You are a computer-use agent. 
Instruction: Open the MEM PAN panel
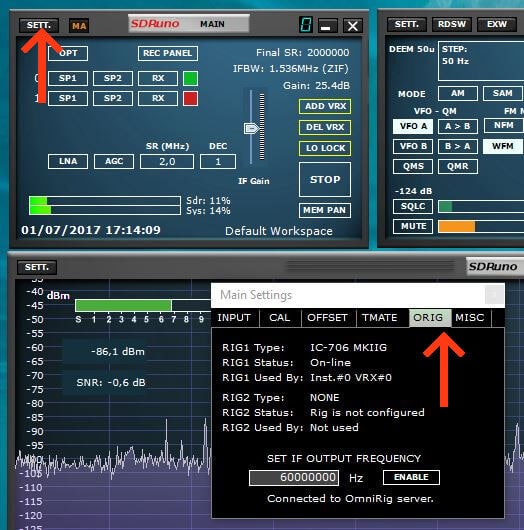coord(325,210)
